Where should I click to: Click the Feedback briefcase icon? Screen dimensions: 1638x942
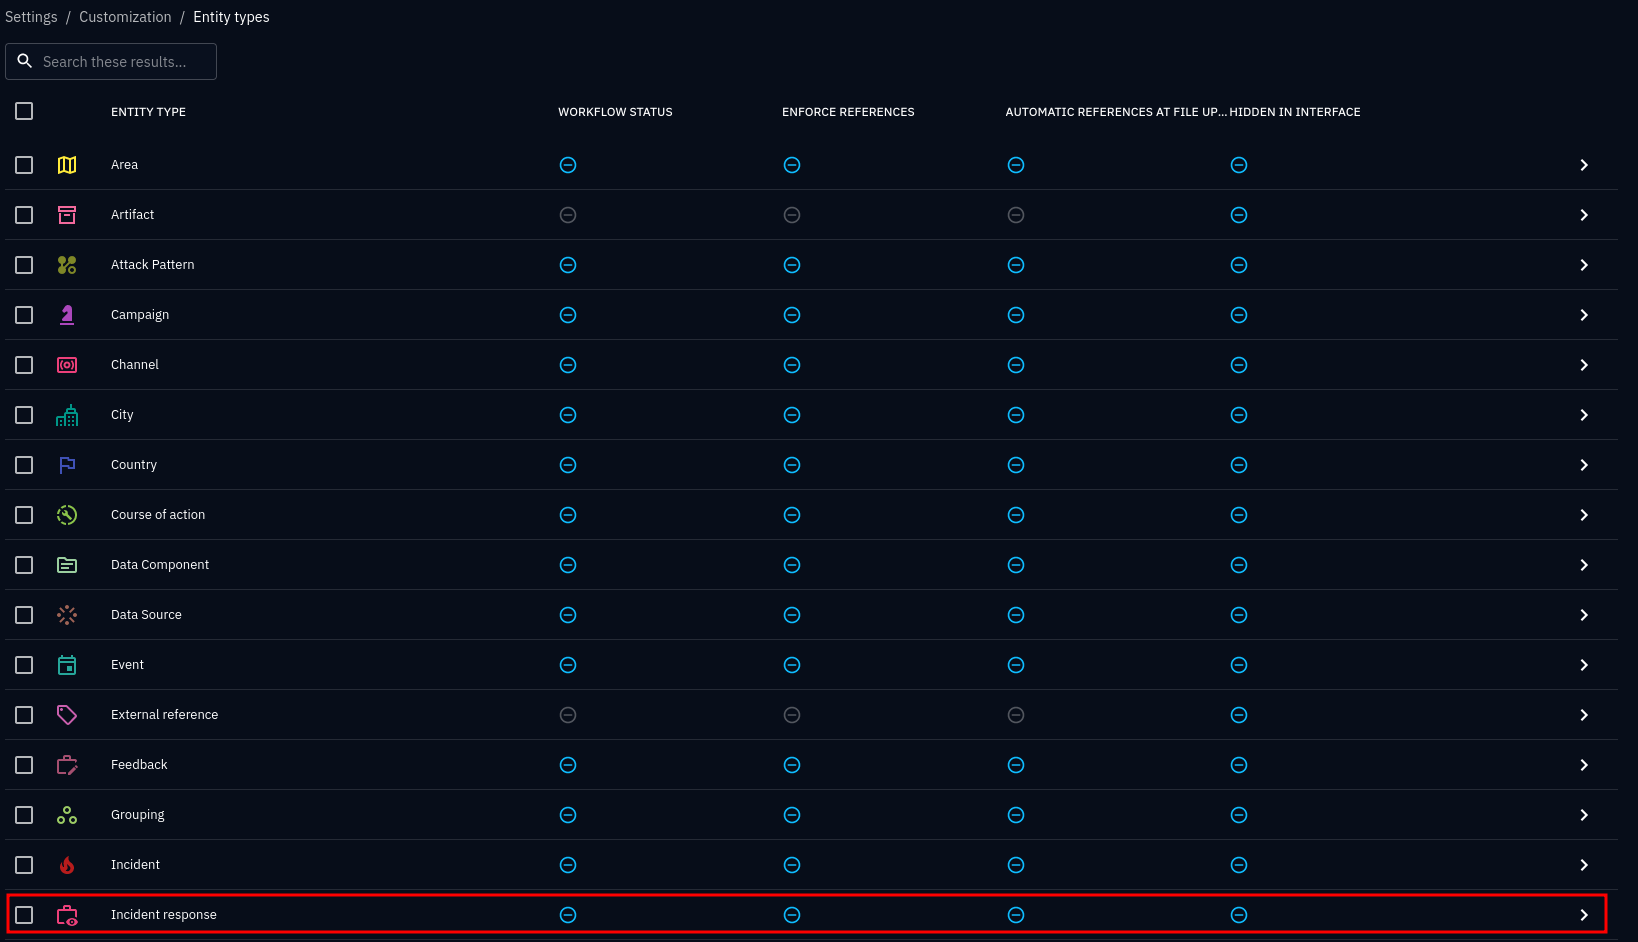pyautogui.click(x=67, y=765)
